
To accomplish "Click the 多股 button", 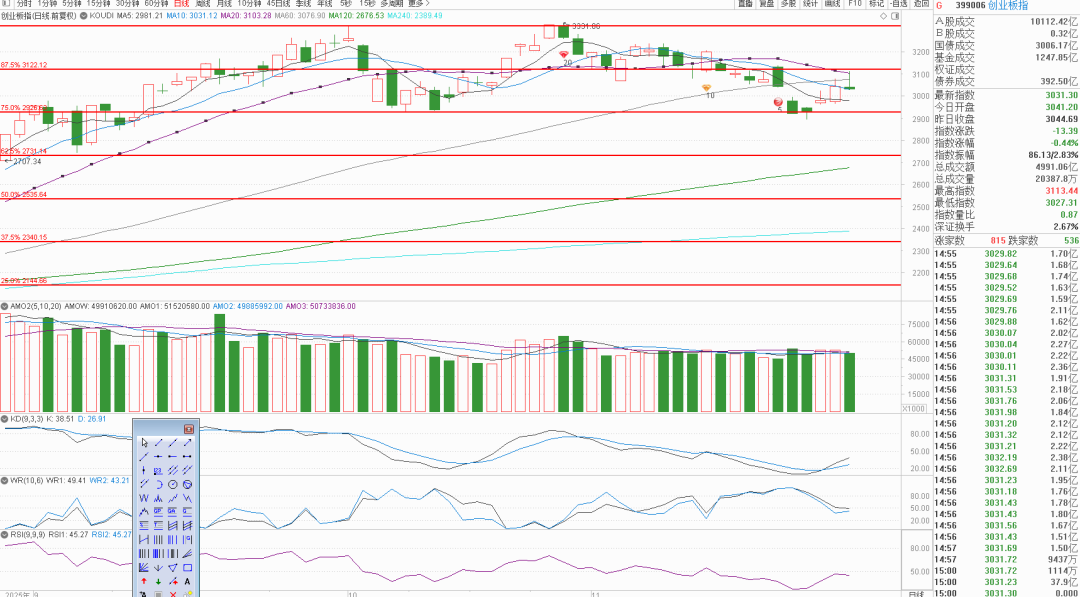I will pos(789,3).
